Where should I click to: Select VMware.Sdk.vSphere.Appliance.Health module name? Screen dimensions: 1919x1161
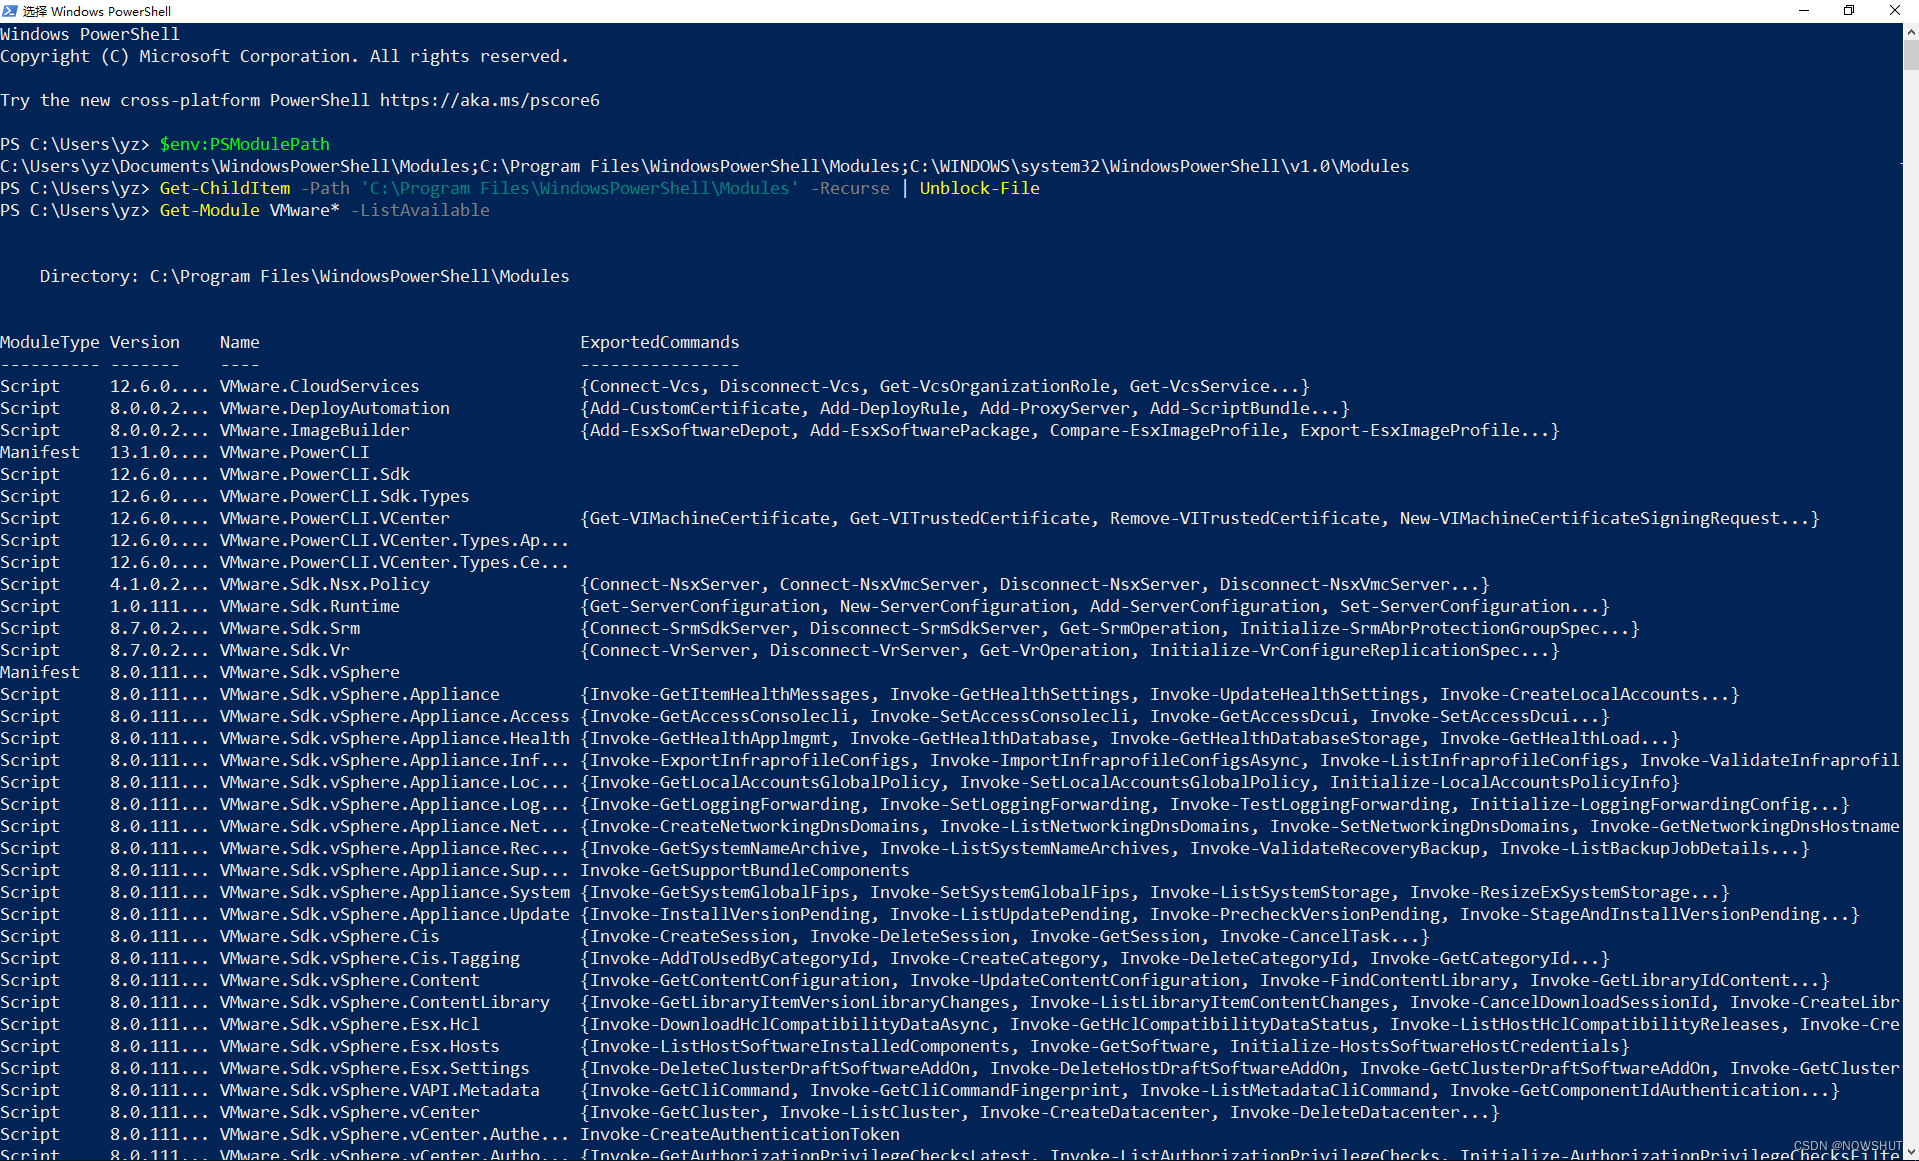coord(395,738)
